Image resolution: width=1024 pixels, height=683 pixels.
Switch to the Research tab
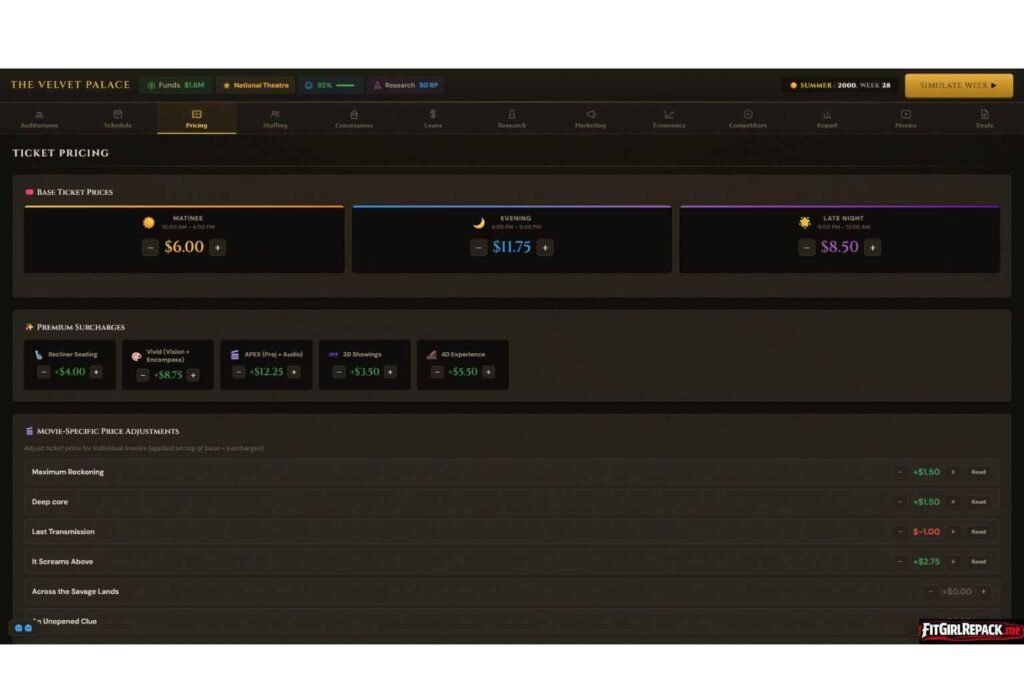click(511, 119)
